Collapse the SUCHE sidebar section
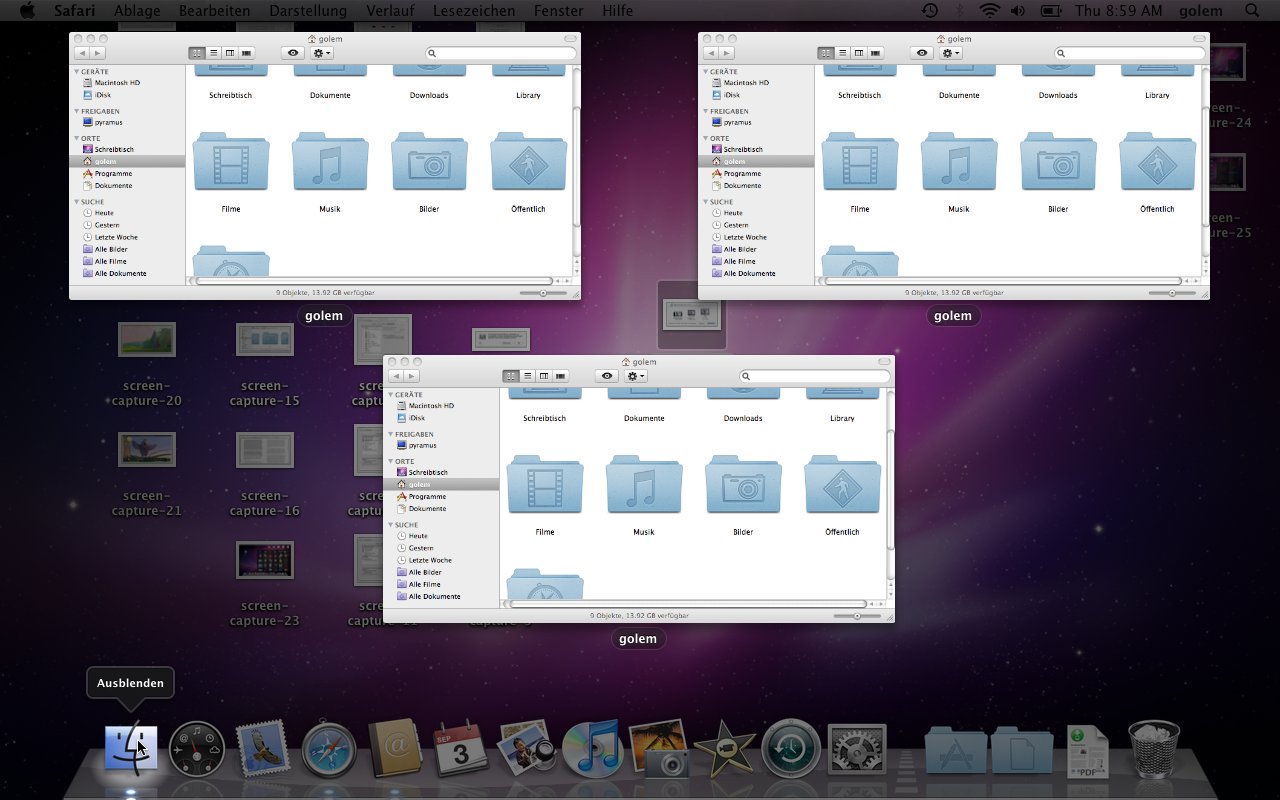Viewport: 1280px width, 800px height. tap(390, 524)
